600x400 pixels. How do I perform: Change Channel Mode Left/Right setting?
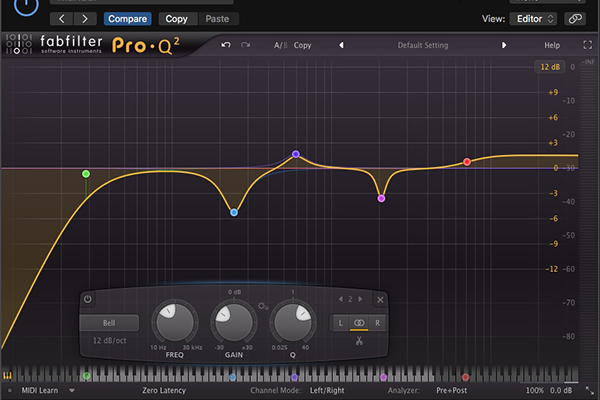click(x=327, y=390)
